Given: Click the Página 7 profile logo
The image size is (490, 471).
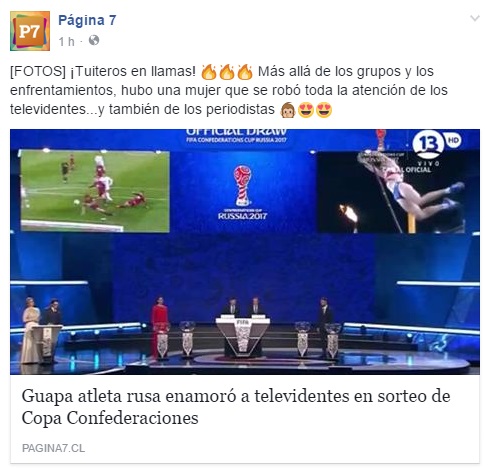Looking at the screenshot, I should click(x=30, y=31).
